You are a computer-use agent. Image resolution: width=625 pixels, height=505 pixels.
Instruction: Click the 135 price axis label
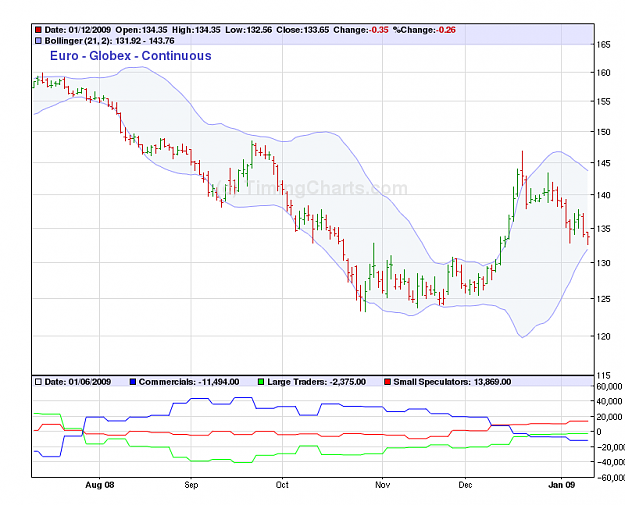[x=603, y=229]
